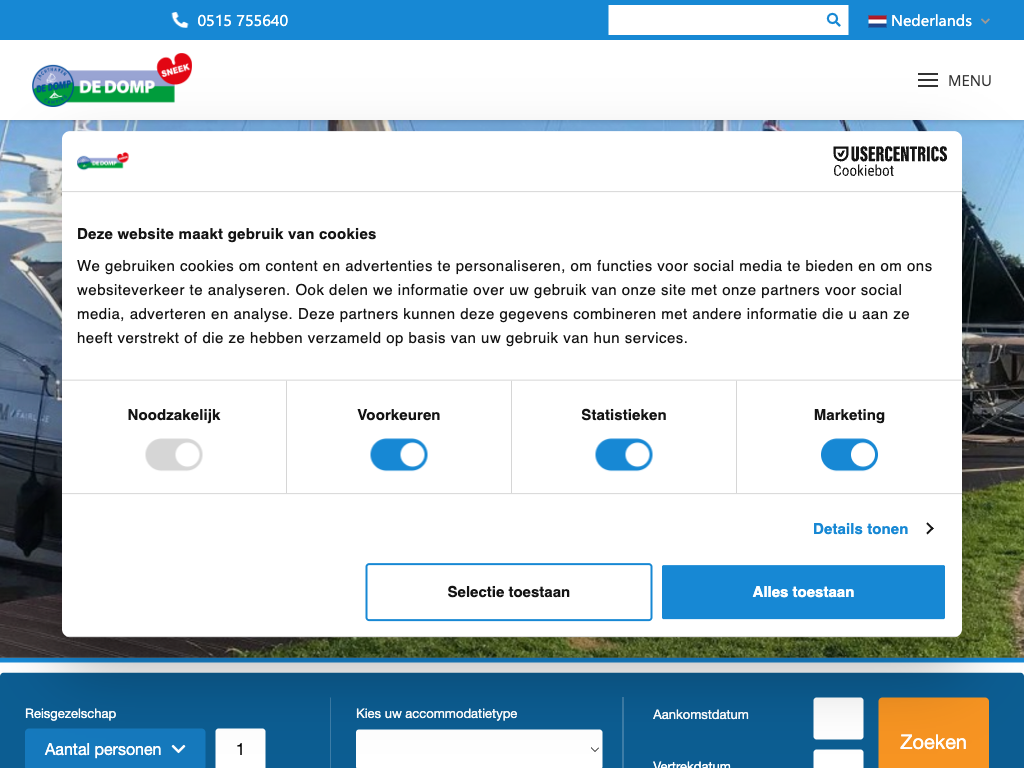Image resolution: width=1024 pixels, height=768 pixels.
Task: Open the Details tonen link
Action: pos(860,529)
